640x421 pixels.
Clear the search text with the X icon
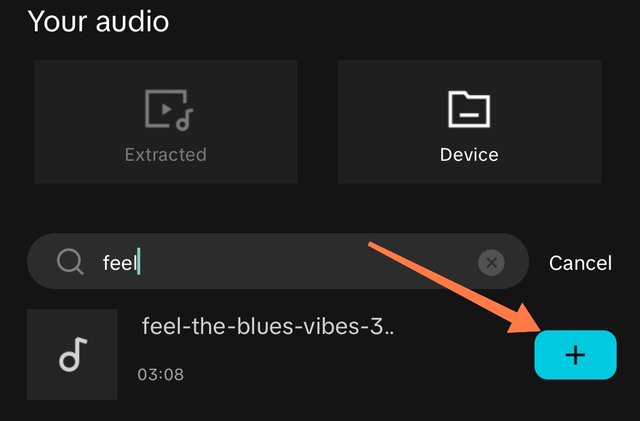[491, 262]
